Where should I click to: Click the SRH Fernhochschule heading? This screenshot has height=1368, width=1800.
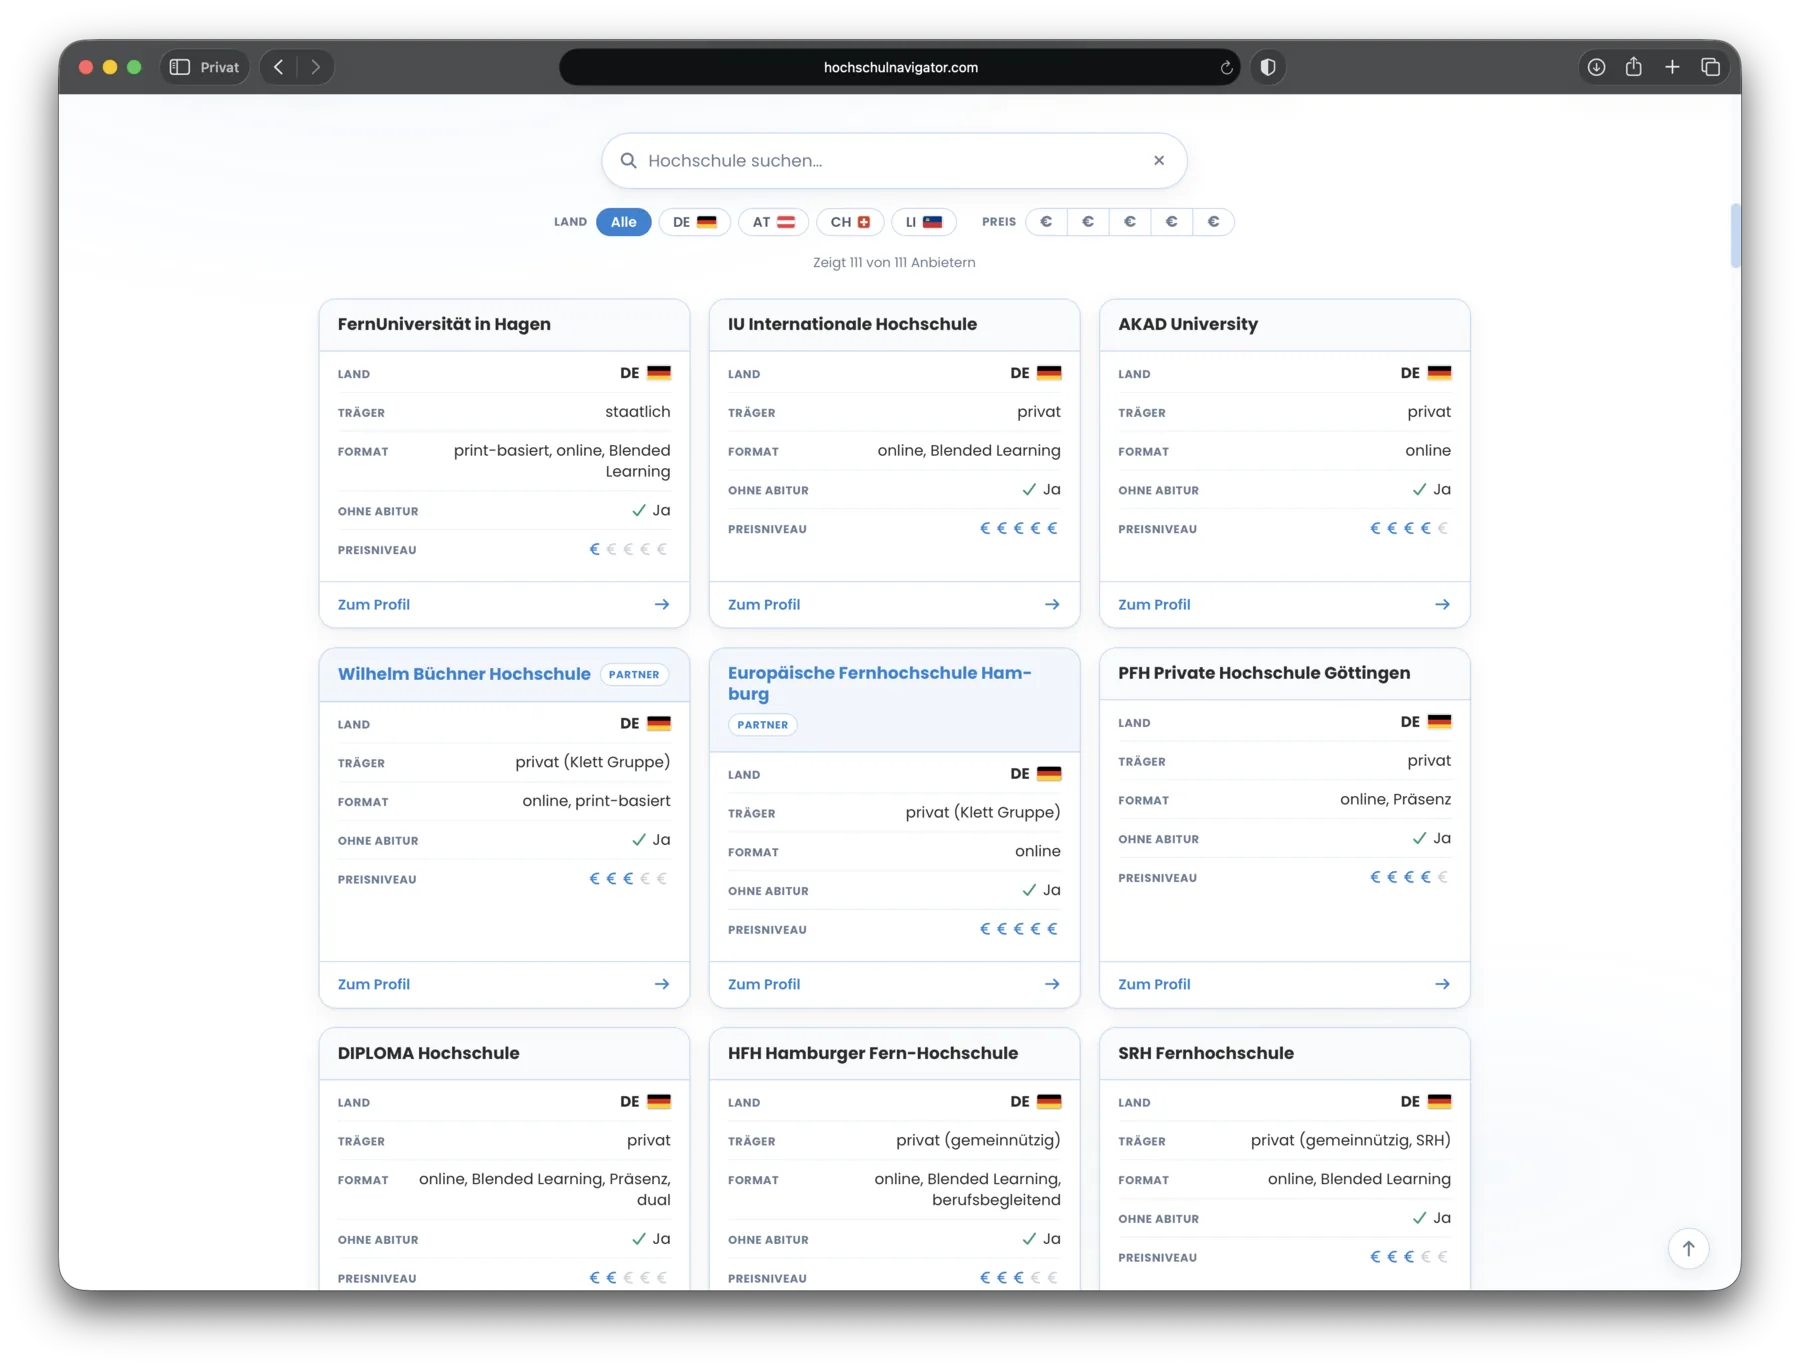[x=1206, y=1053]
